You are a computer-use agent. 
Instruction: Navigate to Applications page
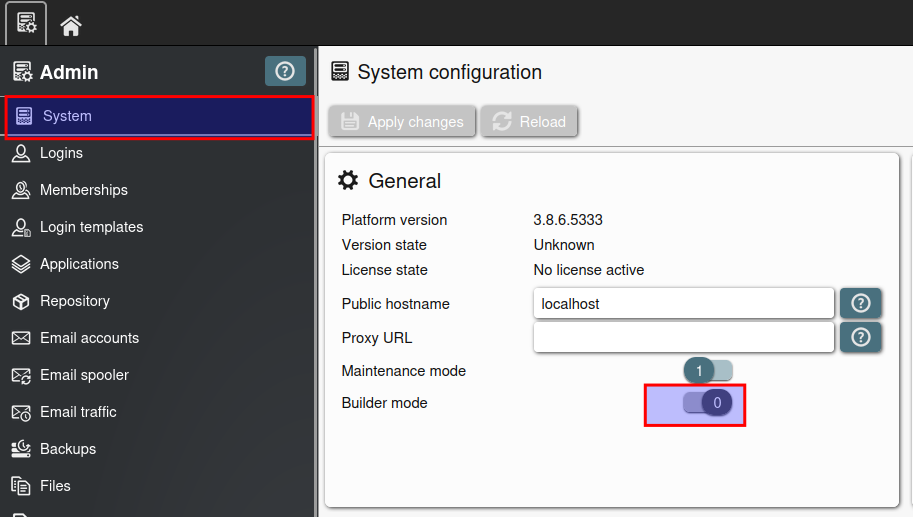click(x=79, y=264)
